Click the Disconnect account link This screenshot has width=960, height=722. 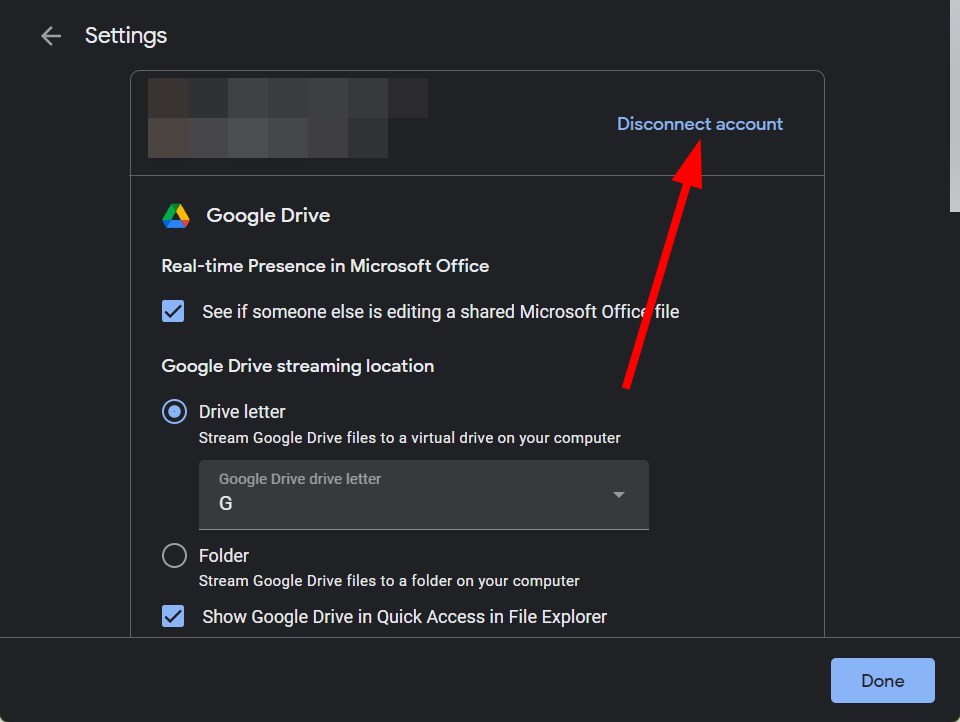(699, 123)
